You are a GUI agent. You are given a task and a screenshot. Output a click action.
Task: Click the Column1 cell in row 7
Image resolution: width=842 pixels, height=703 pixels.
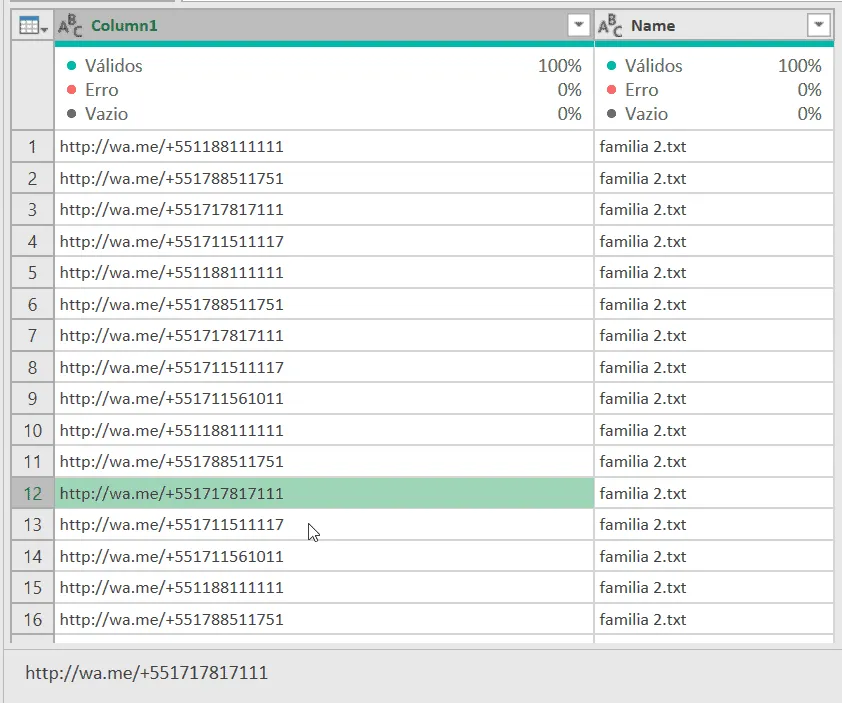[324, 336]
